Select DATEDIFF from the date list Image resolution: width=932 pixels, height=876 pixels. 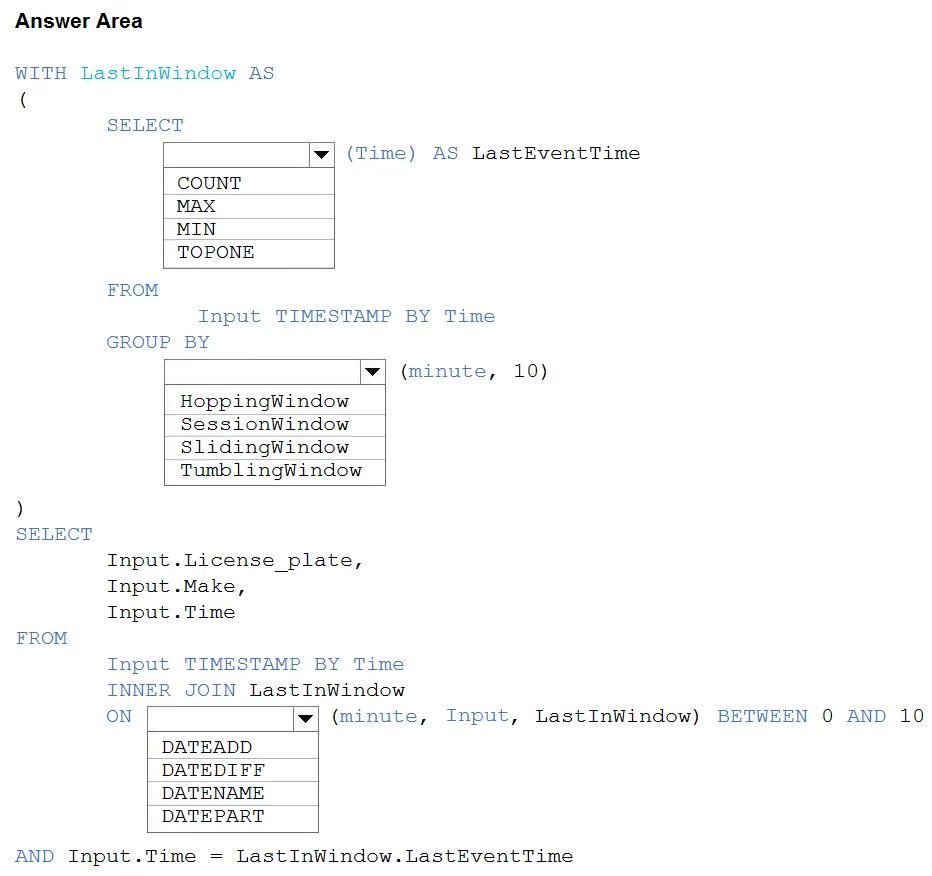tap(233, 770)
